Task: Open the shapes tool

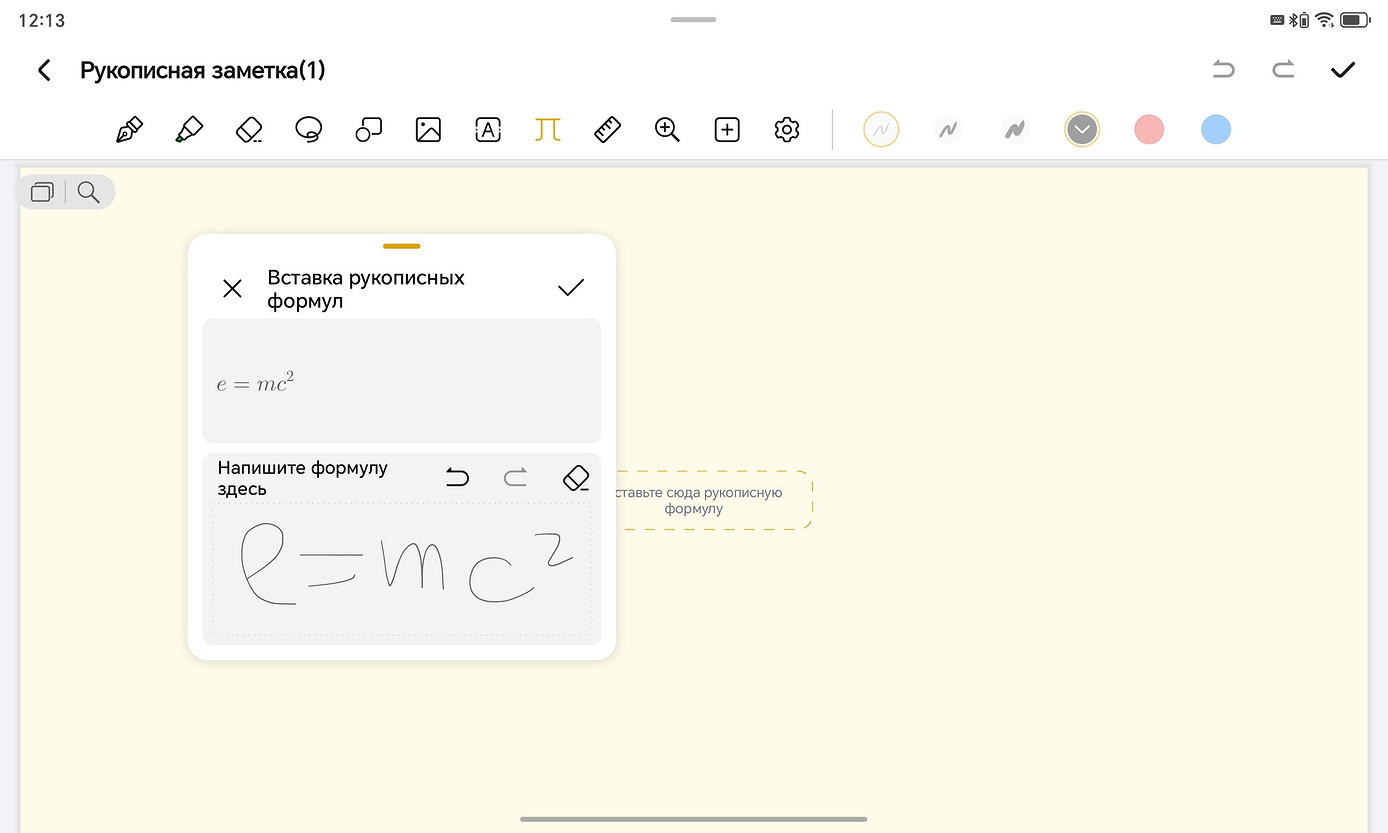Action: click(369, 130)
